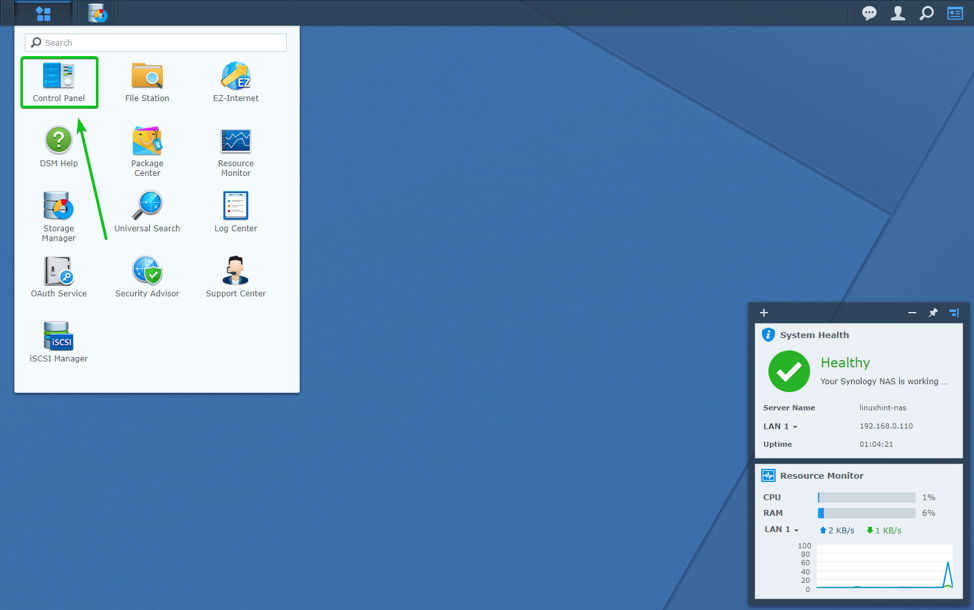Launch Package Center
This screenshot has width=974, height=610.
(147, 152)
